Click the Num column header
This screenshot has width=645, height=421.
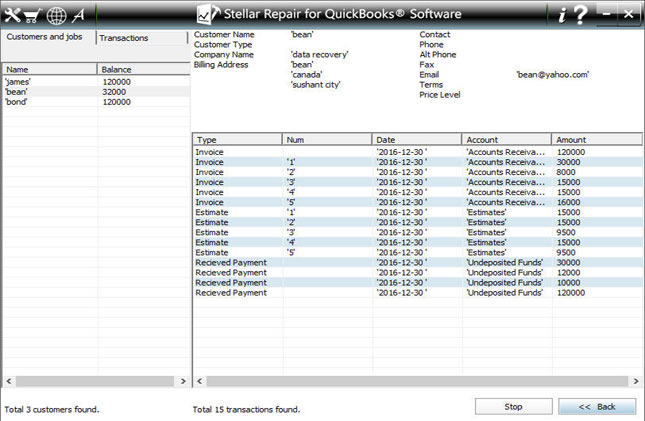[x=327, y=140]
